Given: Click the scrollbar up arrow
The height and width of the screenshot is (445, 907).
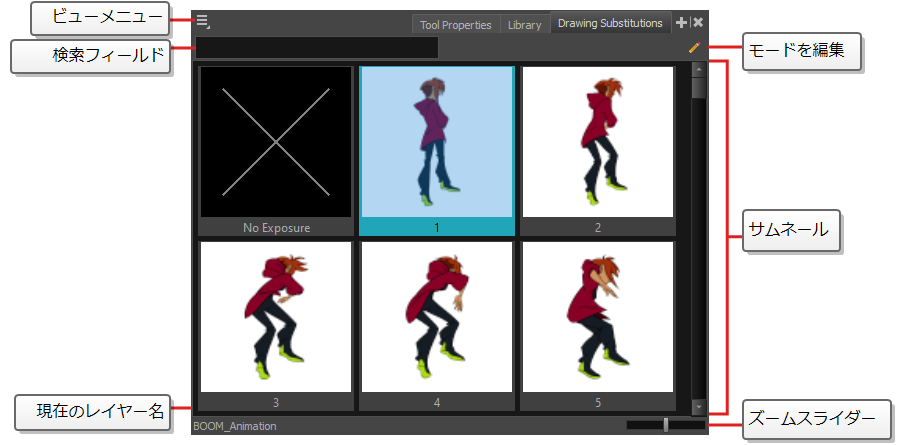Looking at the screenshot, I should (x=699, y=70).
